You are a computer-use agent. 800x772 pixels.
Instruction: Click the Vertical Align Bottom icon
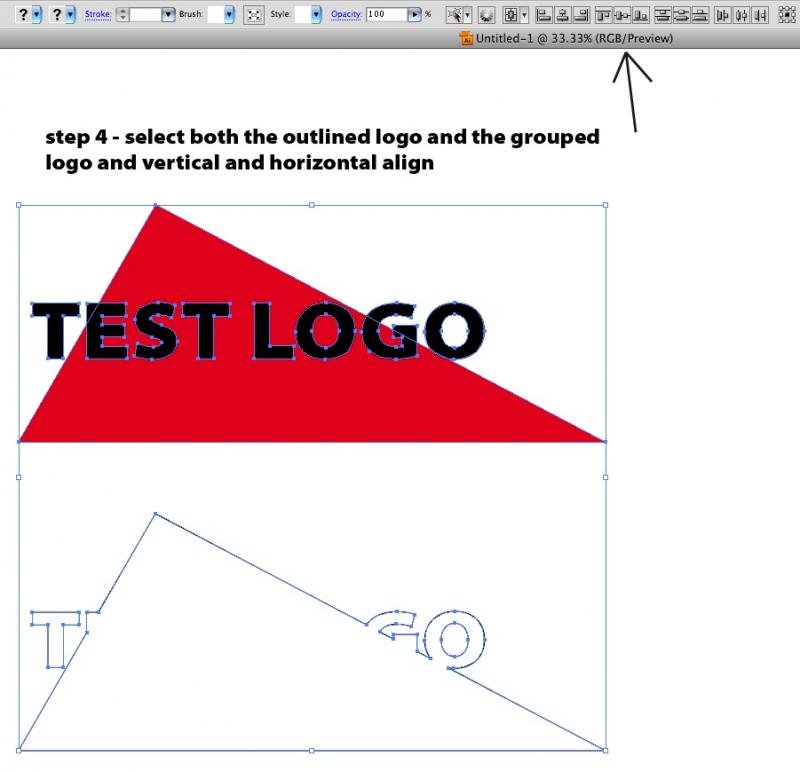tap(641, 15)
